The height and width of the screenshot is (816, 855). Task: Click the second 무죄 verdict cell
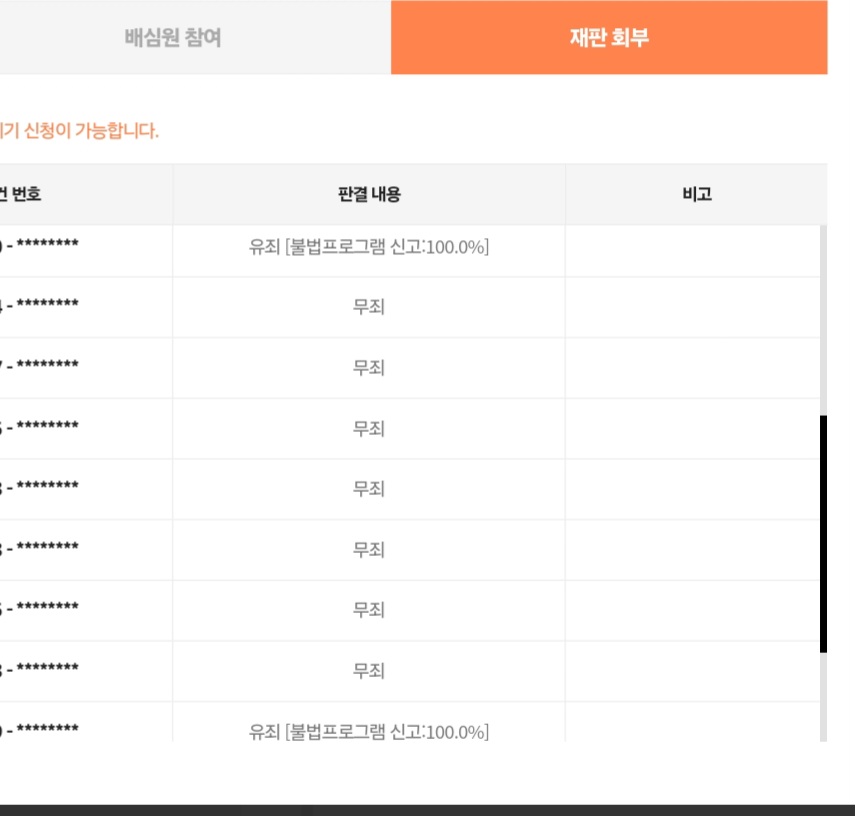369,368
